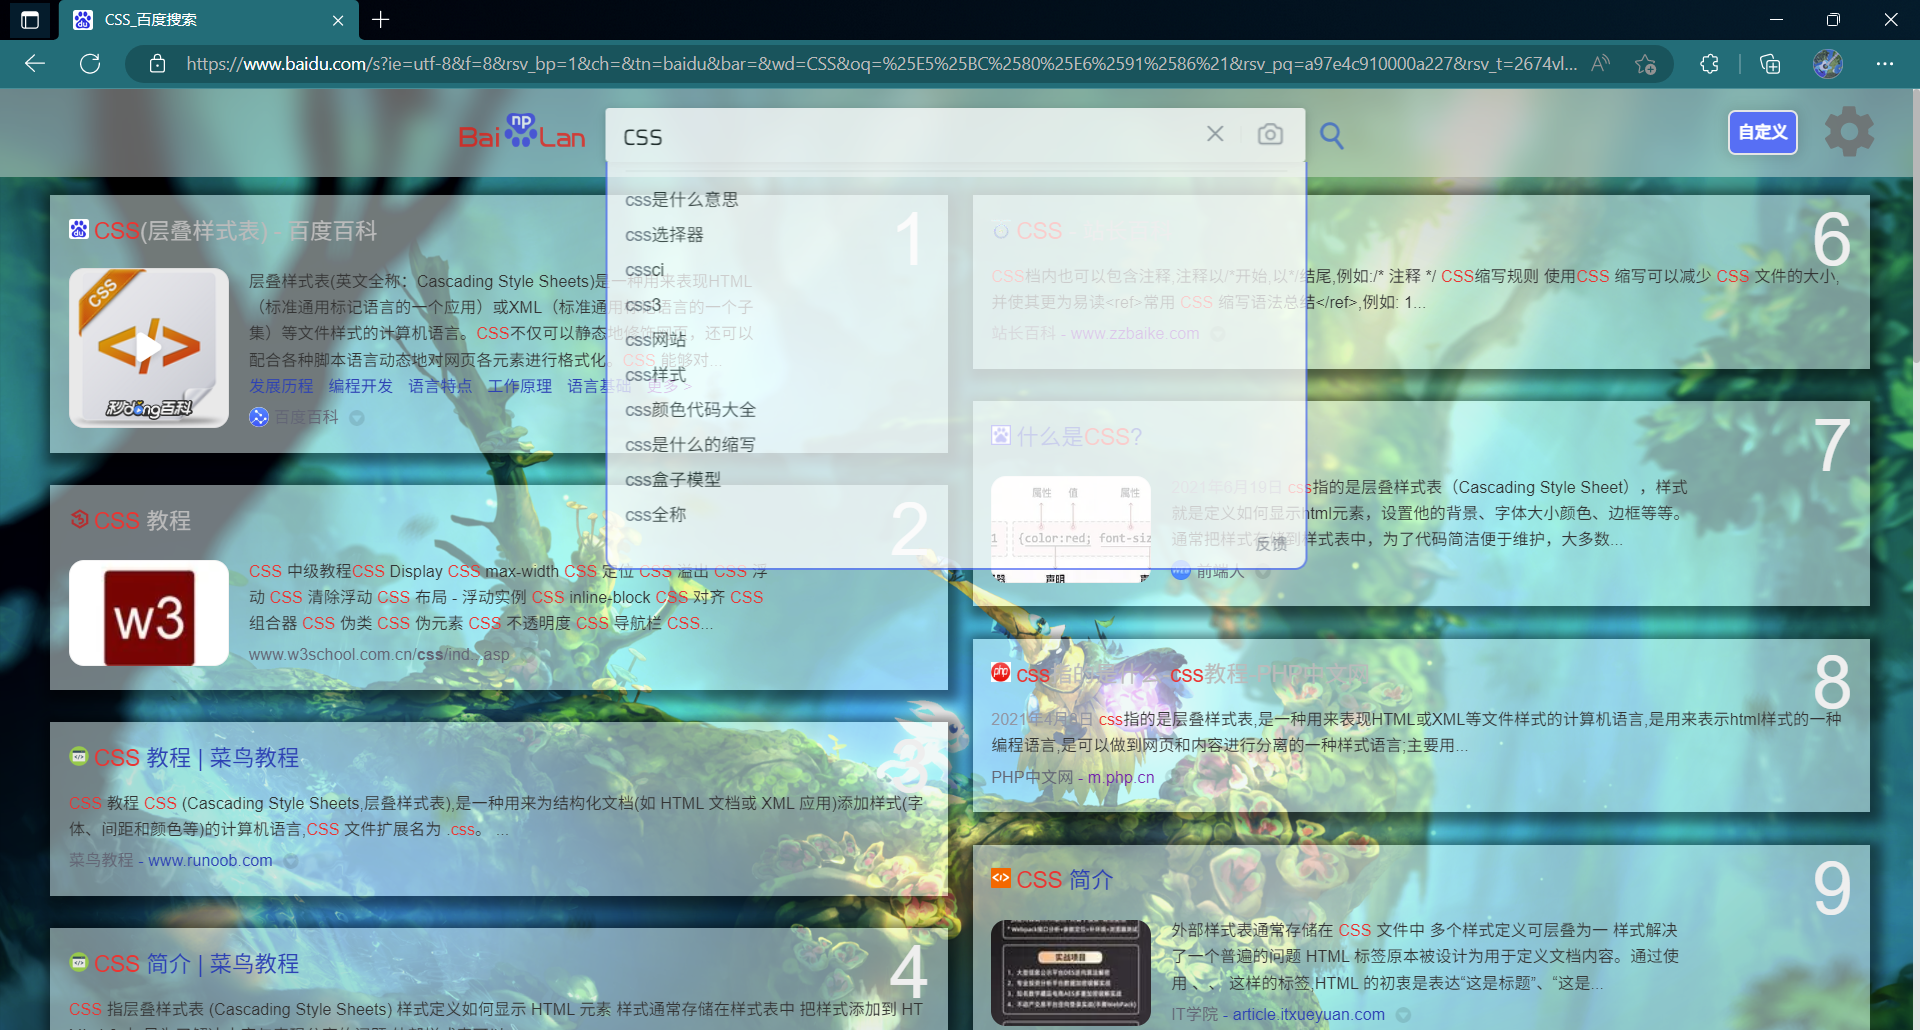Go back to previous page
1920x1030 pixels.
tap(35, 64)
